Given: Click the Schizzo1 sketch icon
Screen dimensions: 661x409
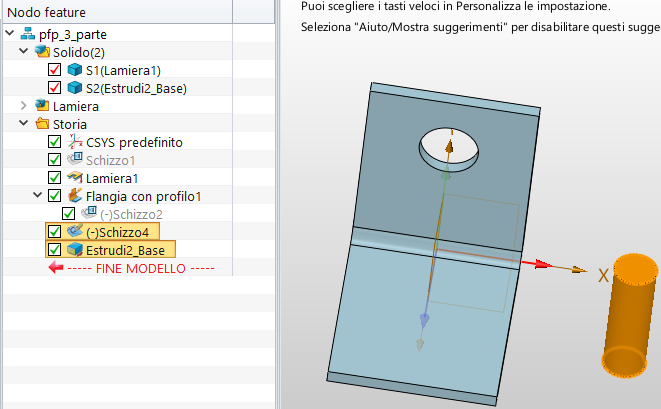Looking at the screenshot, I should [75, 159].
